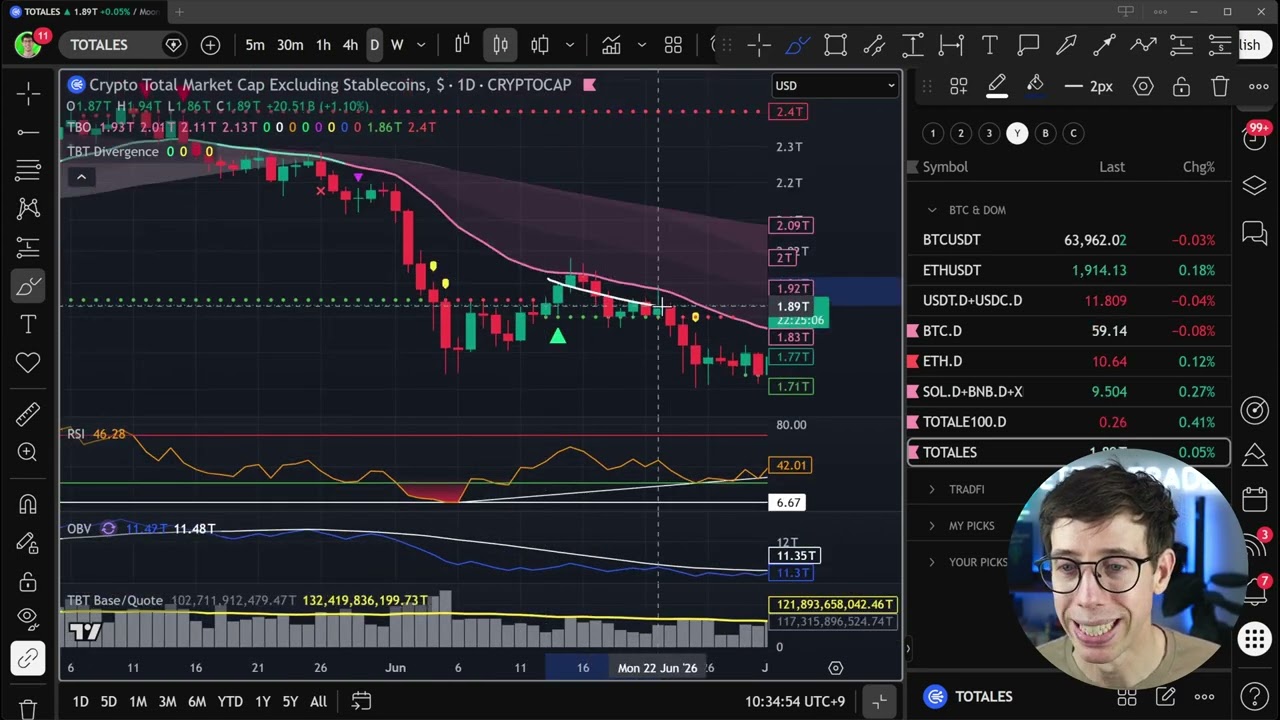Open more options in drawing toolbar

tap(1258, 87)
